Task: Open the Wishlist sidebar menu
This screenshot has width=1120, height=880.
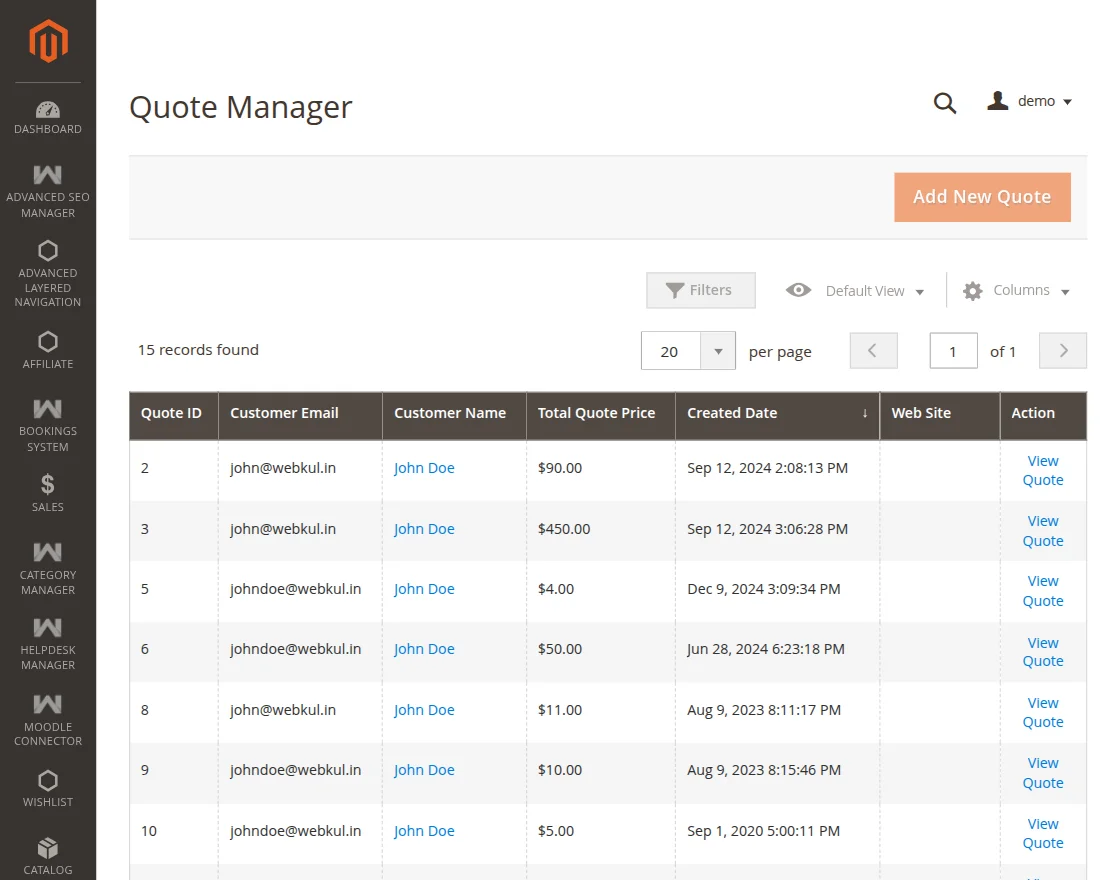Action: (x=48, y=788)
